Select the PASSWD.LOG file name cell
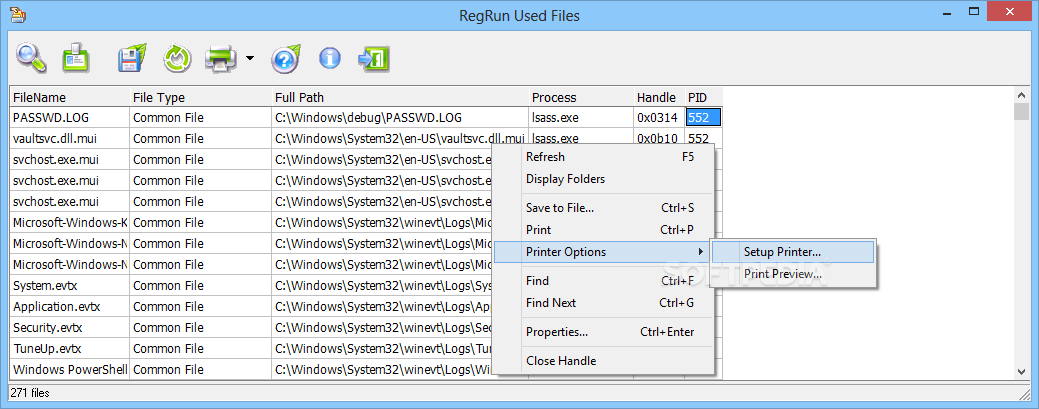 70,118
